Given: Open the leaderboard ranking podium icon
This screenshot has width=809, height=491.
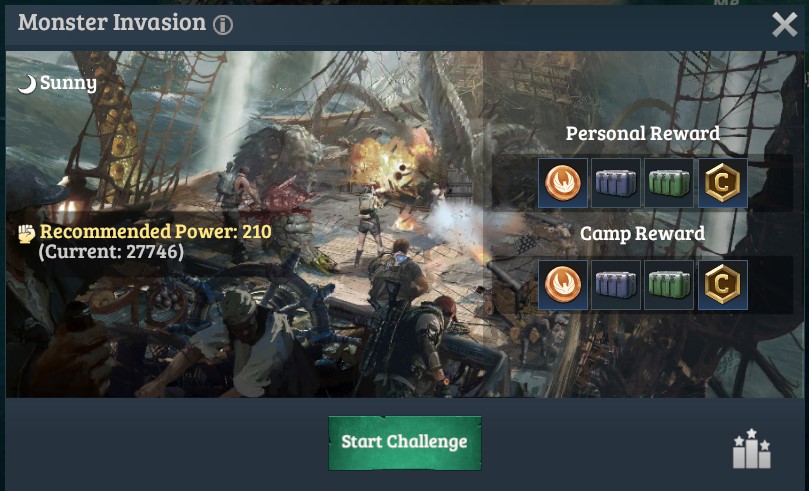Looking at the screenshot, I should (752, 448).
